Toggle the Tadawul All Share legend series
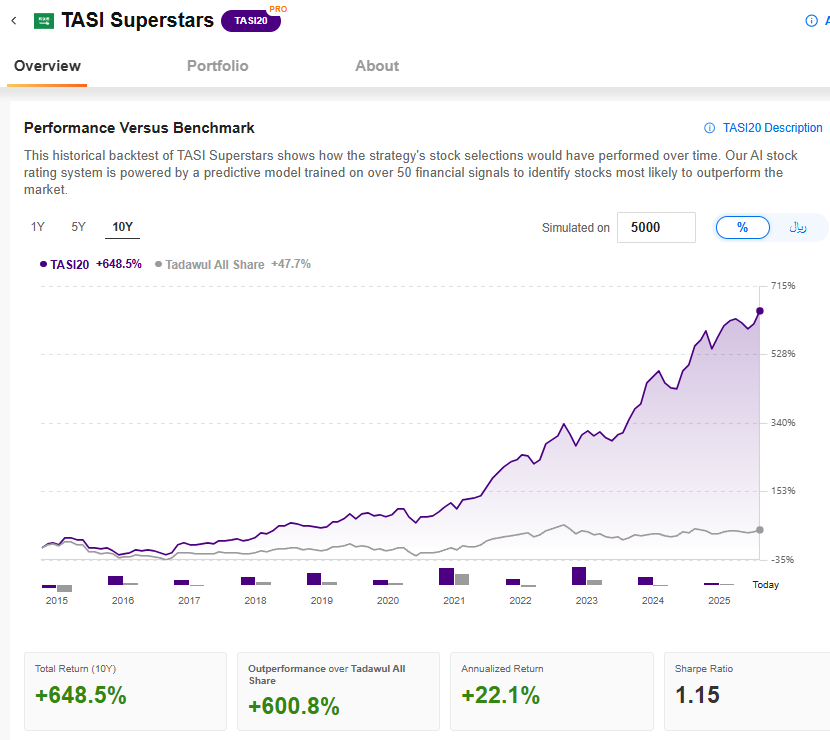Image resolution: width=830 pixels, height=740 pixels. coord(232,264)
